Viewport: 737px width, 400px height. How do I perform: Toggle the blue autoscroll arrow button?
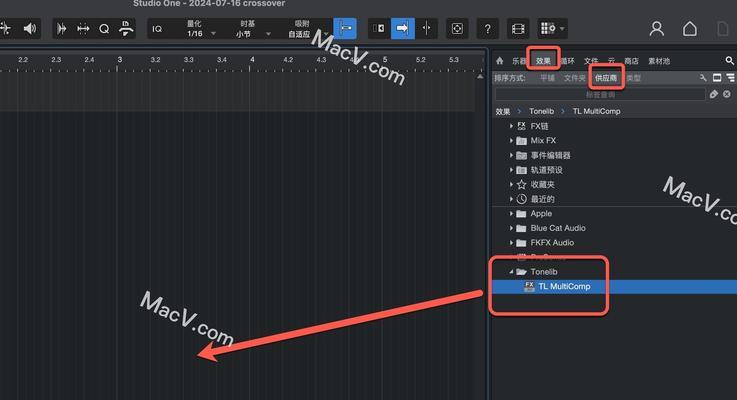[402, 29]
